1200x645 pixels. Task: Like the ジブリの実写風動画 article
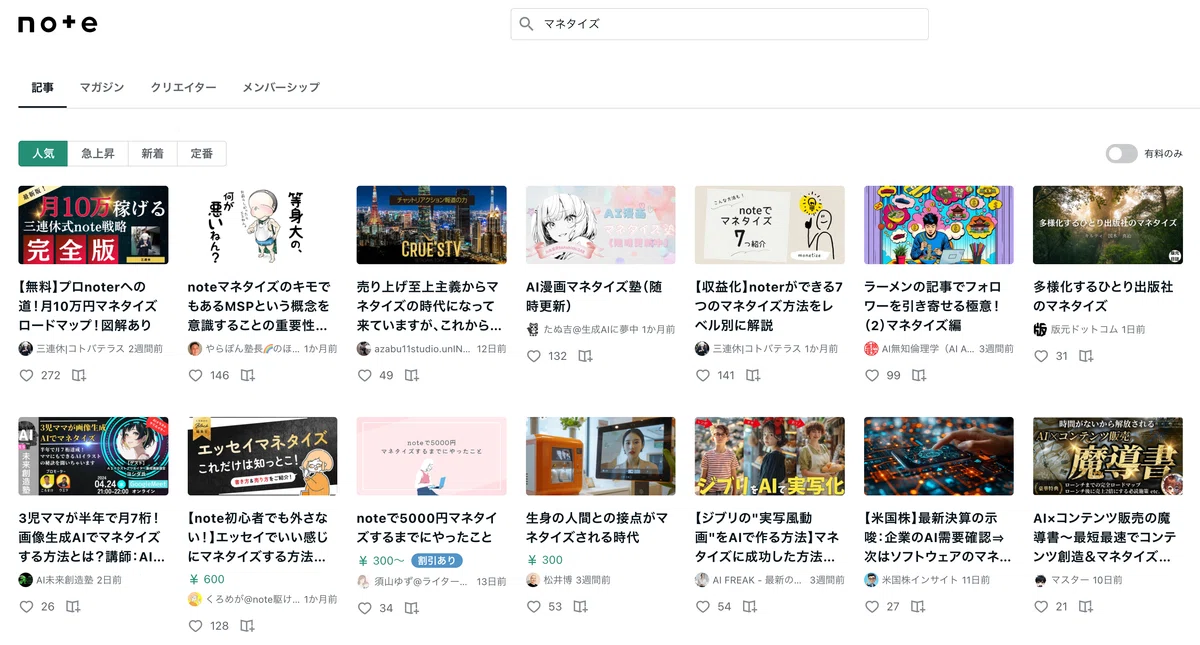[x=703, y=607]
